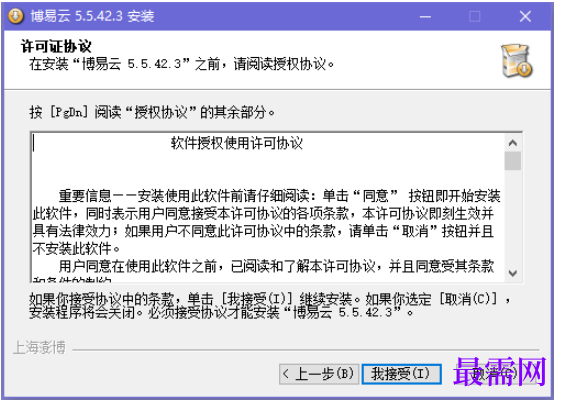Click the line starting 按 [PgDn] 阅读
The height and width of the screenshot is (403, 565).
pos(152,112)
